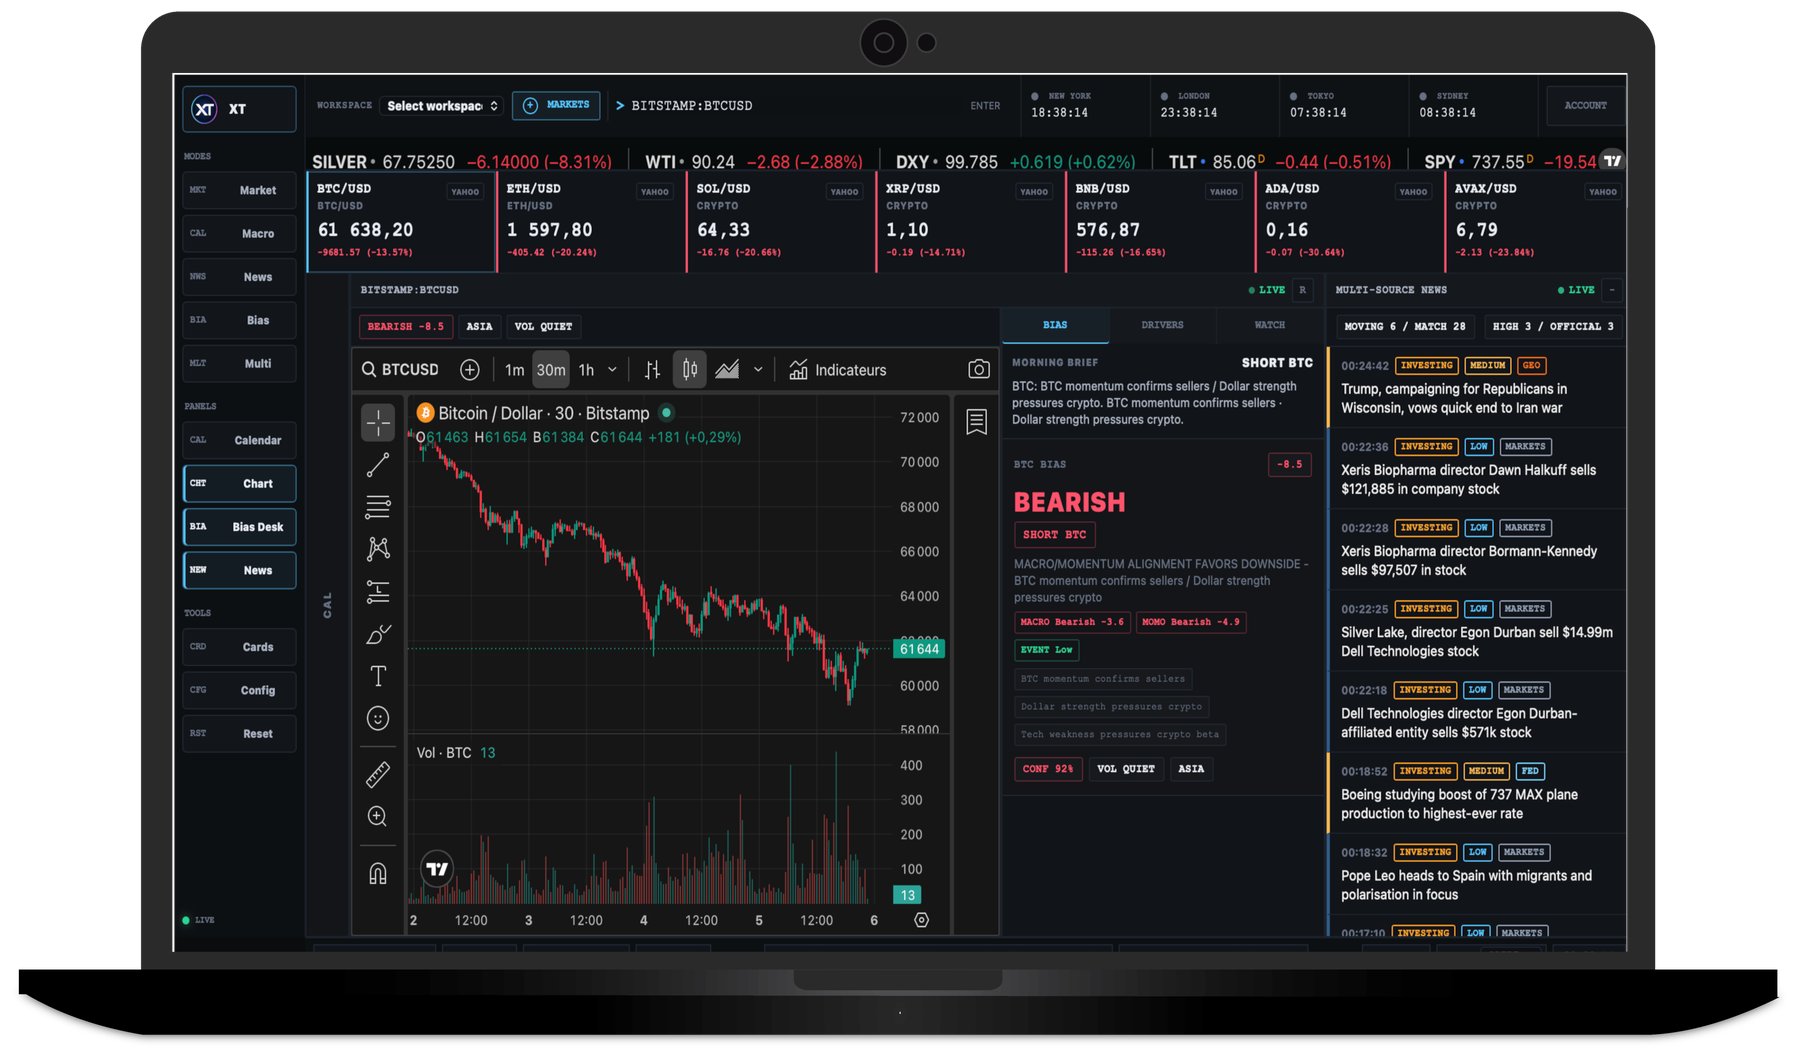Open Trump Wisconsin Iran war news item

[1477, 387]
